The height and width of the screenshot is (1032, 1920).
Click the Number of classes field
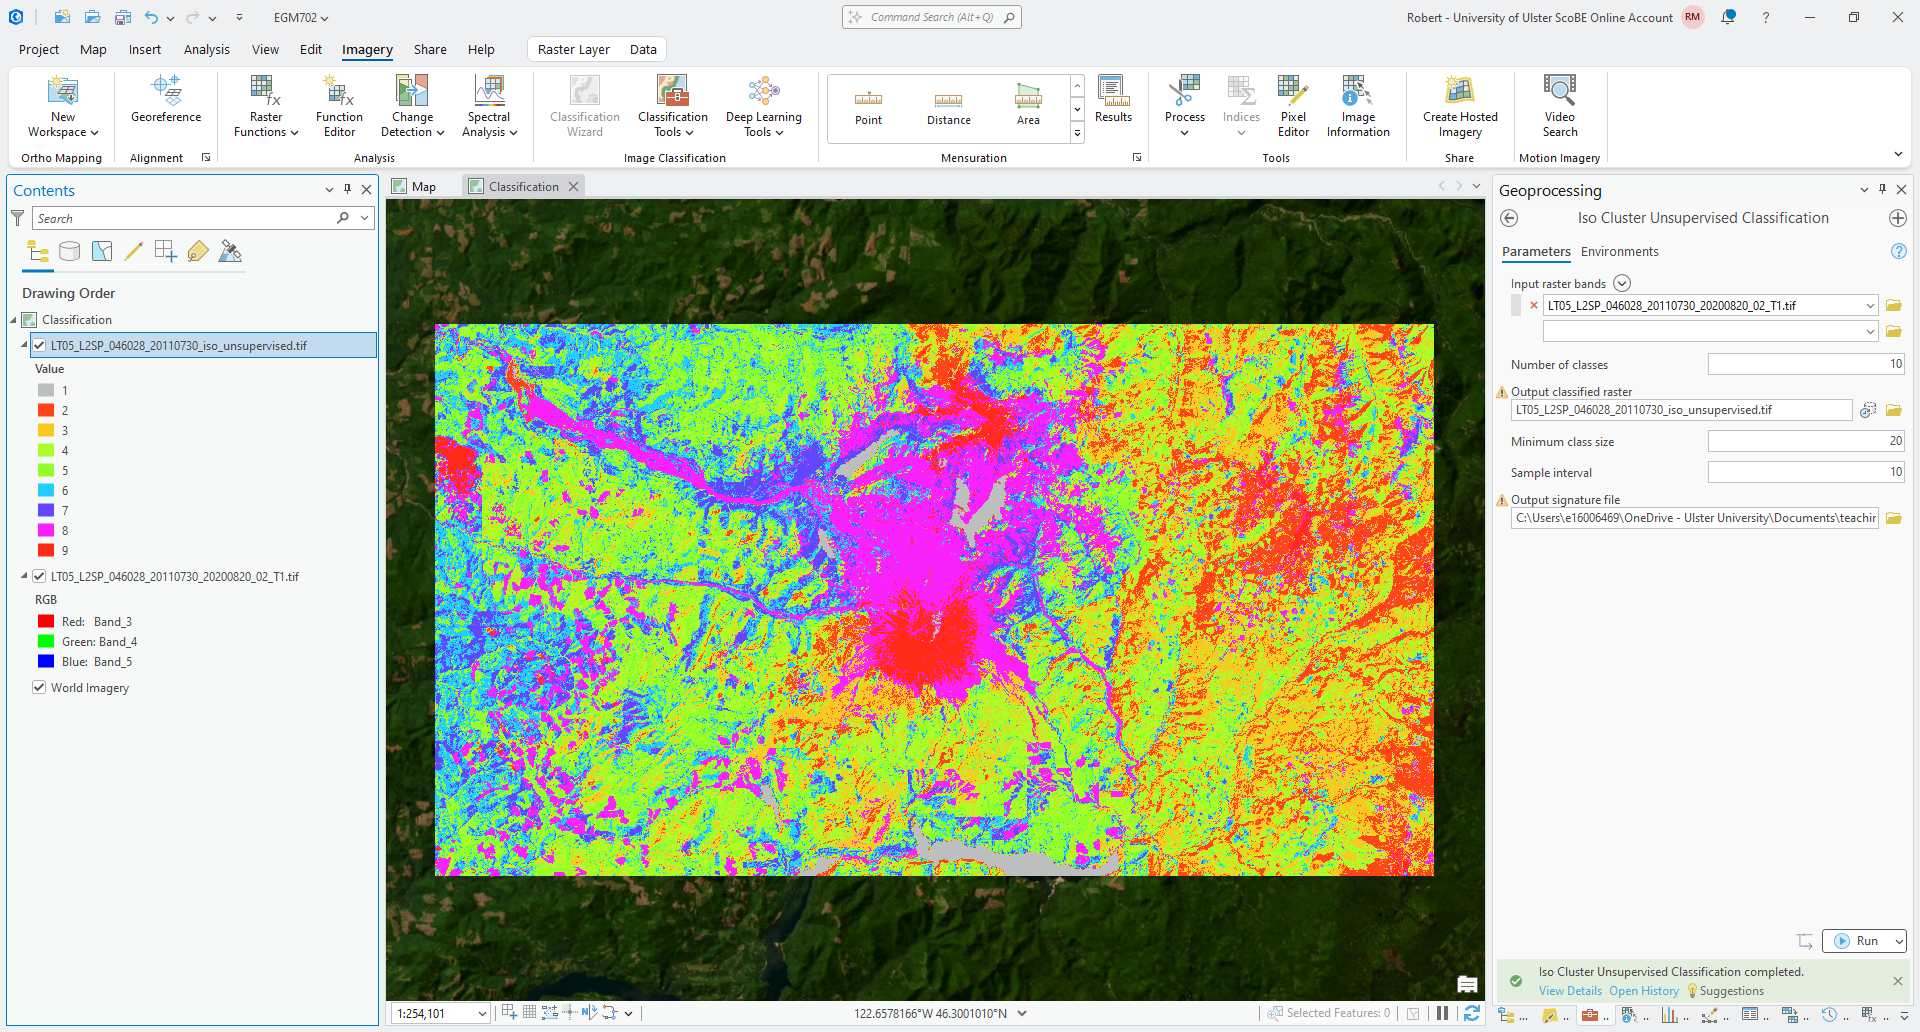pos(1805,365)
